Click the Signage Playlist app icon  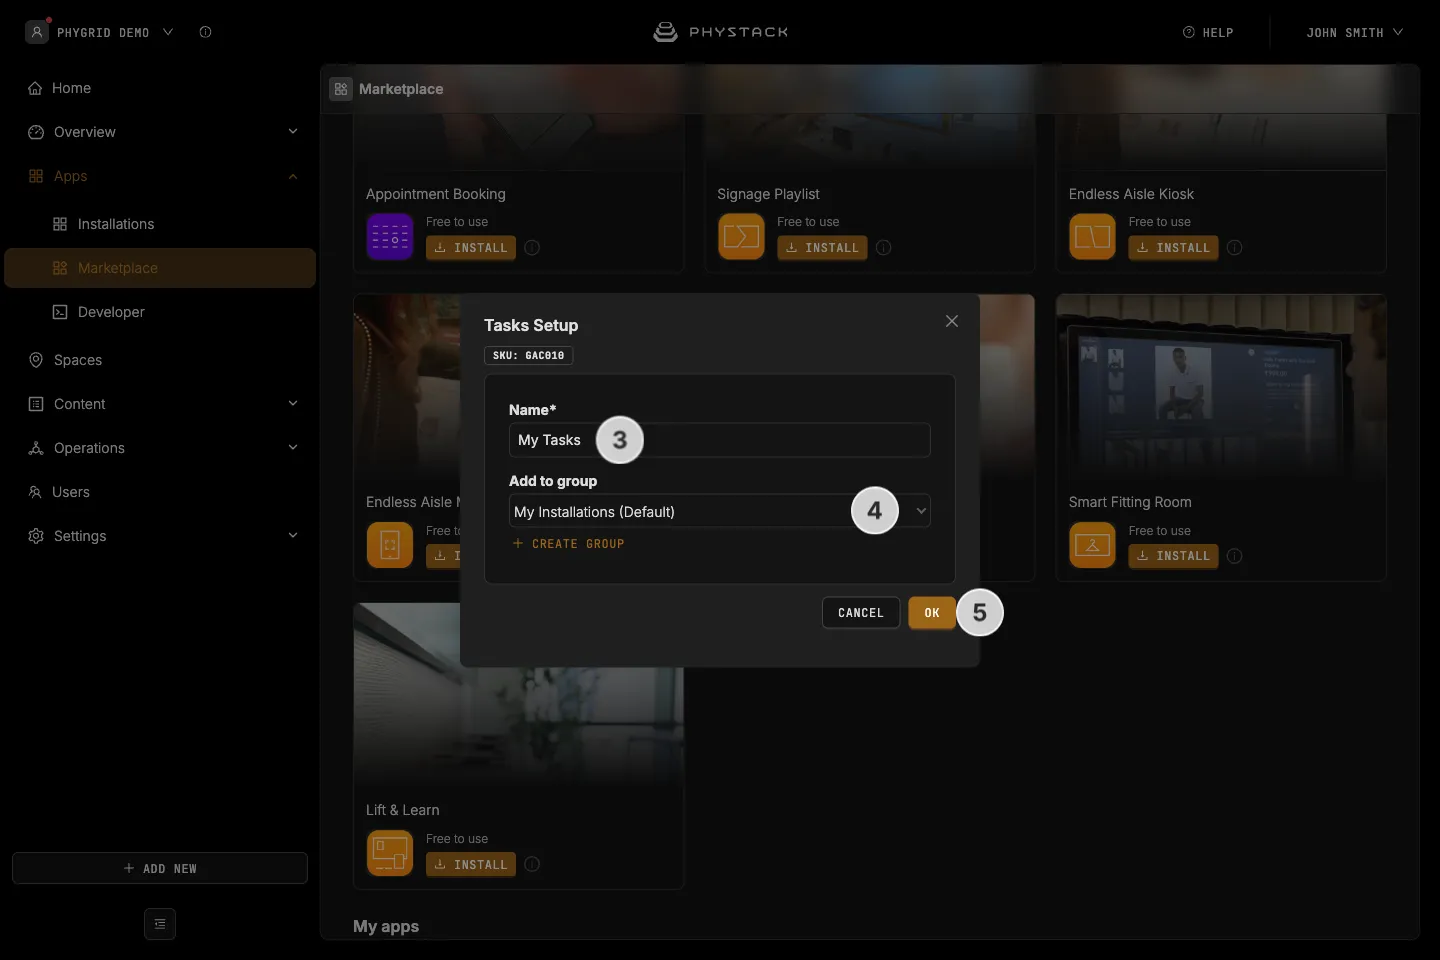click(741, 237)
